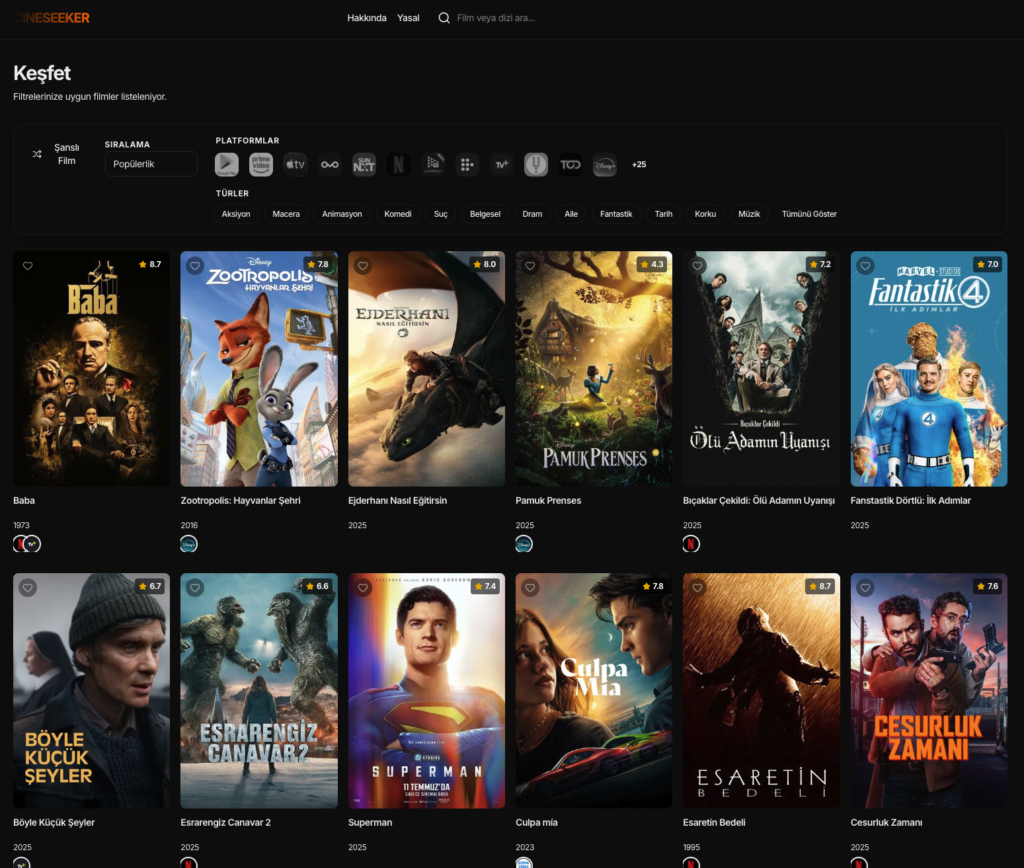Viewport: 1024px width, 868px height.
Task: Open the Hakkında menu item
Action: click(366, 18)
